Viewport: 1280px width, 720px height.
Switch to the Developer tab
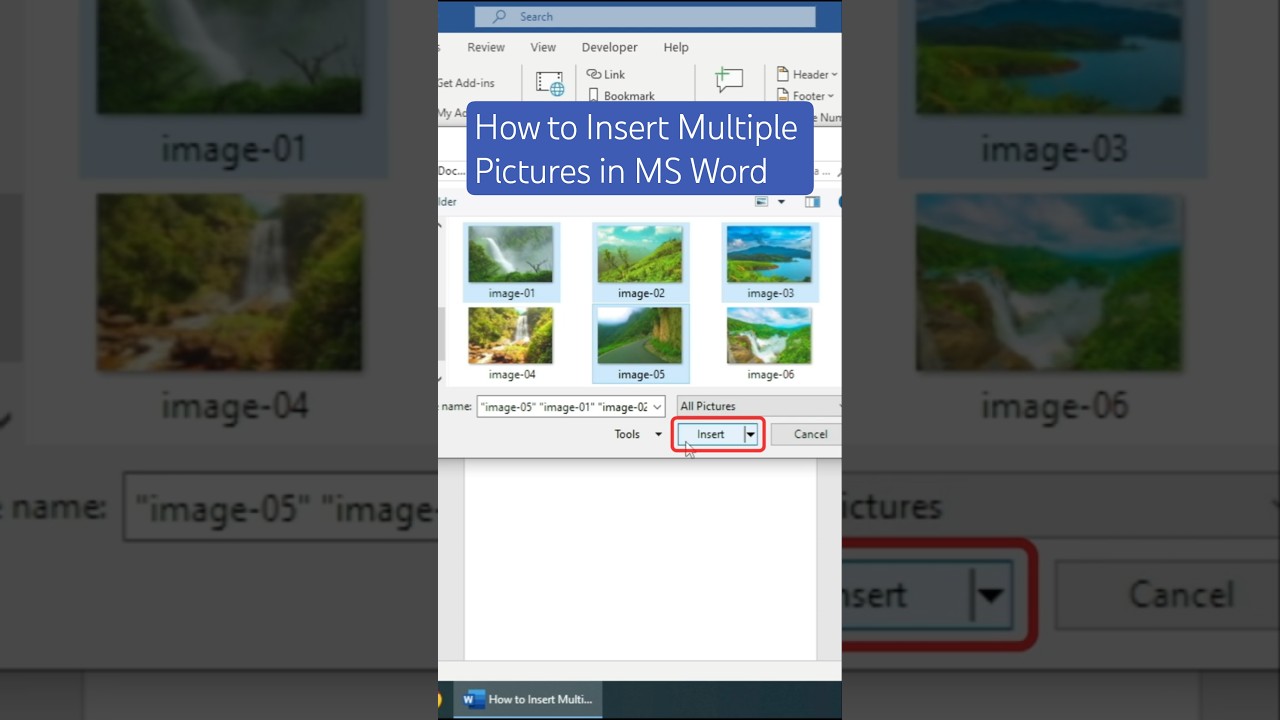point(609,47)
